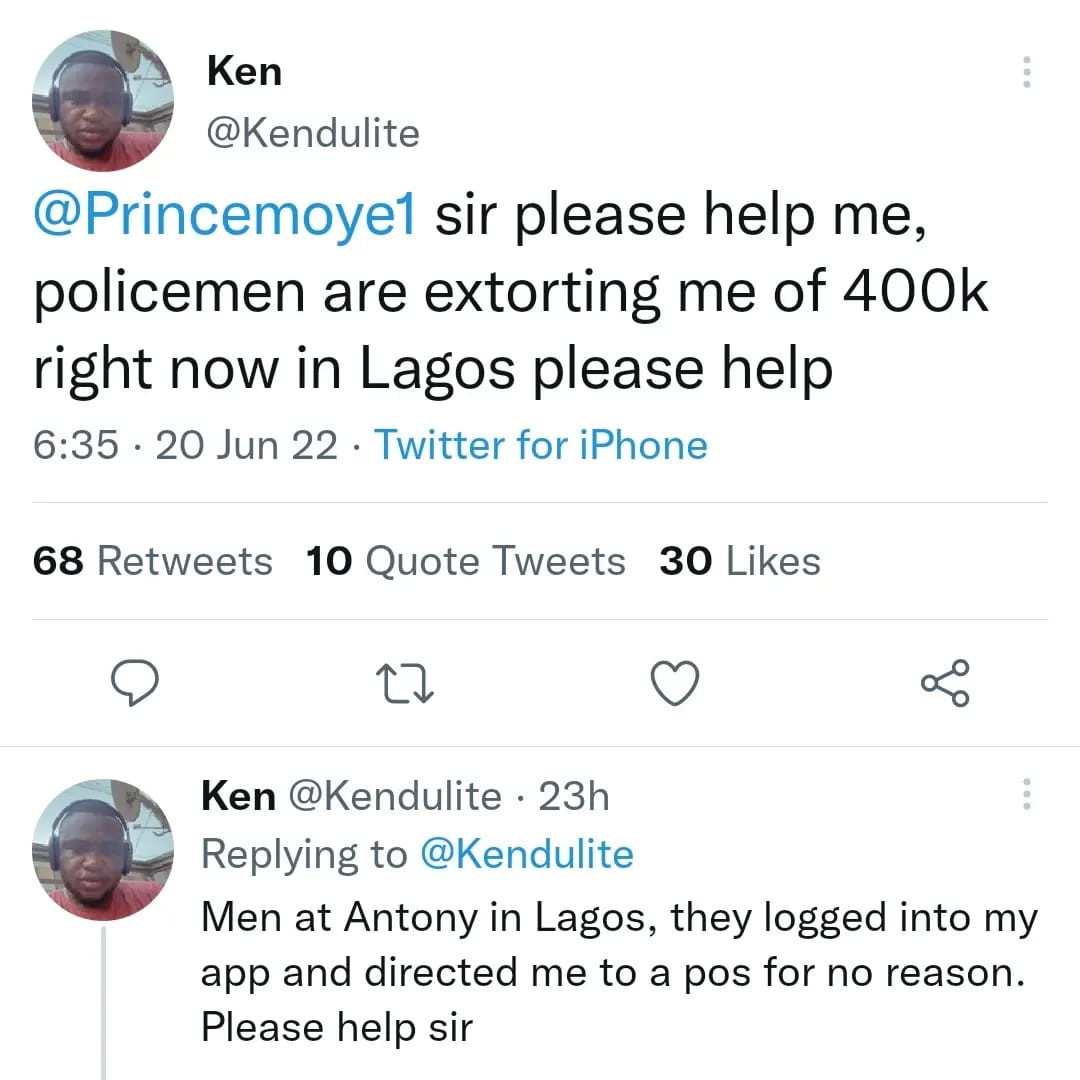This screenshot has height=1080, width=1080.
Task: Open the @Kendulite handle under main name
Action: [x=312, y=133]
